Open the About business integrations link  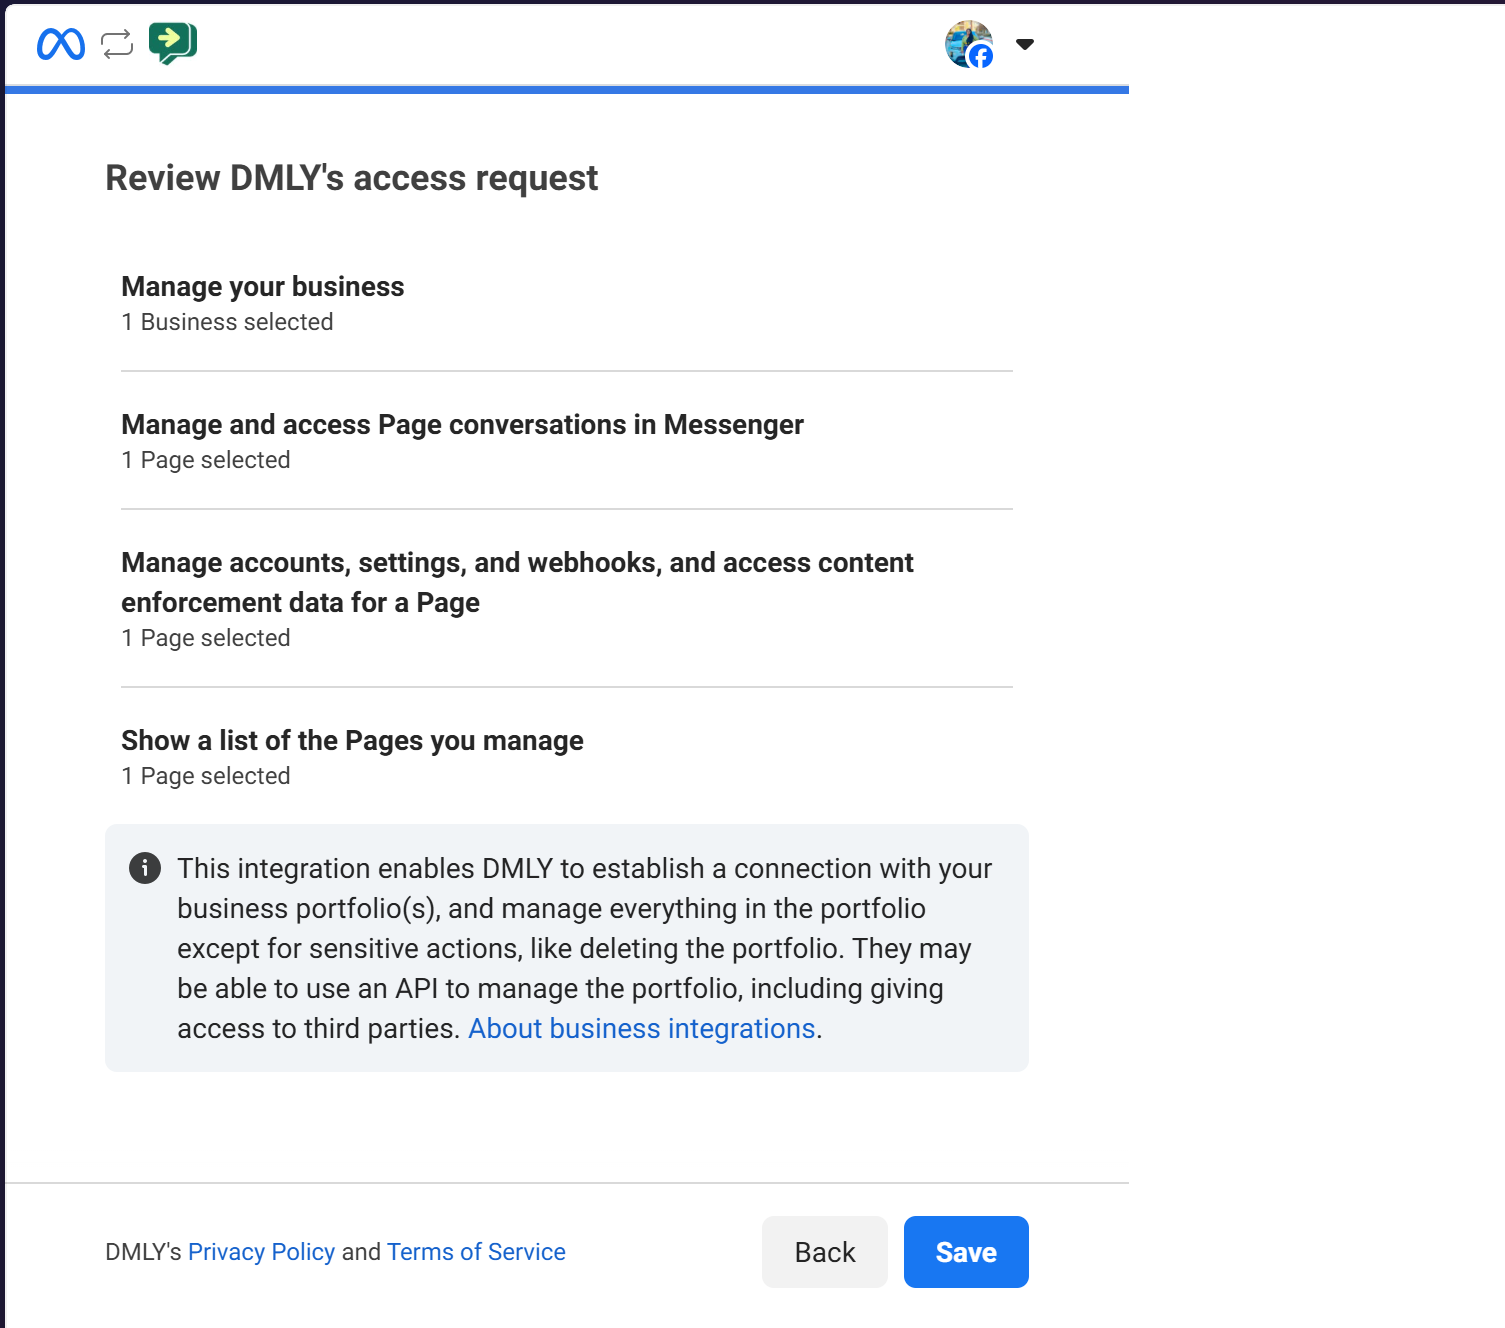pos(642,1028)
